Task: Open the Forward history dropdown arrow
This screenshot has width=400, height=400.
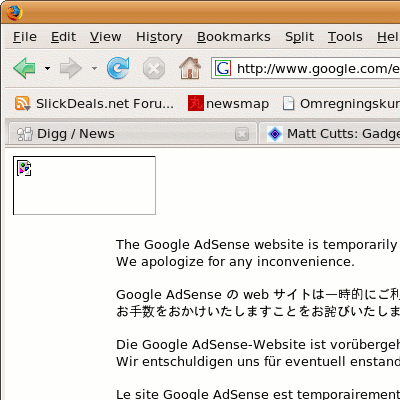Action: click(94, 69)
